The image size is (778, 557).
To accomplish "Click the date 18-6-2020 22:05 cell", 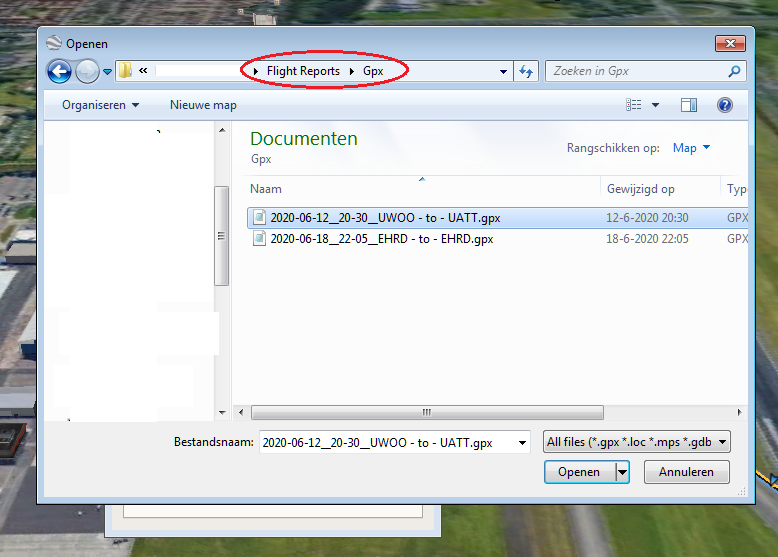I will (647, 239).
